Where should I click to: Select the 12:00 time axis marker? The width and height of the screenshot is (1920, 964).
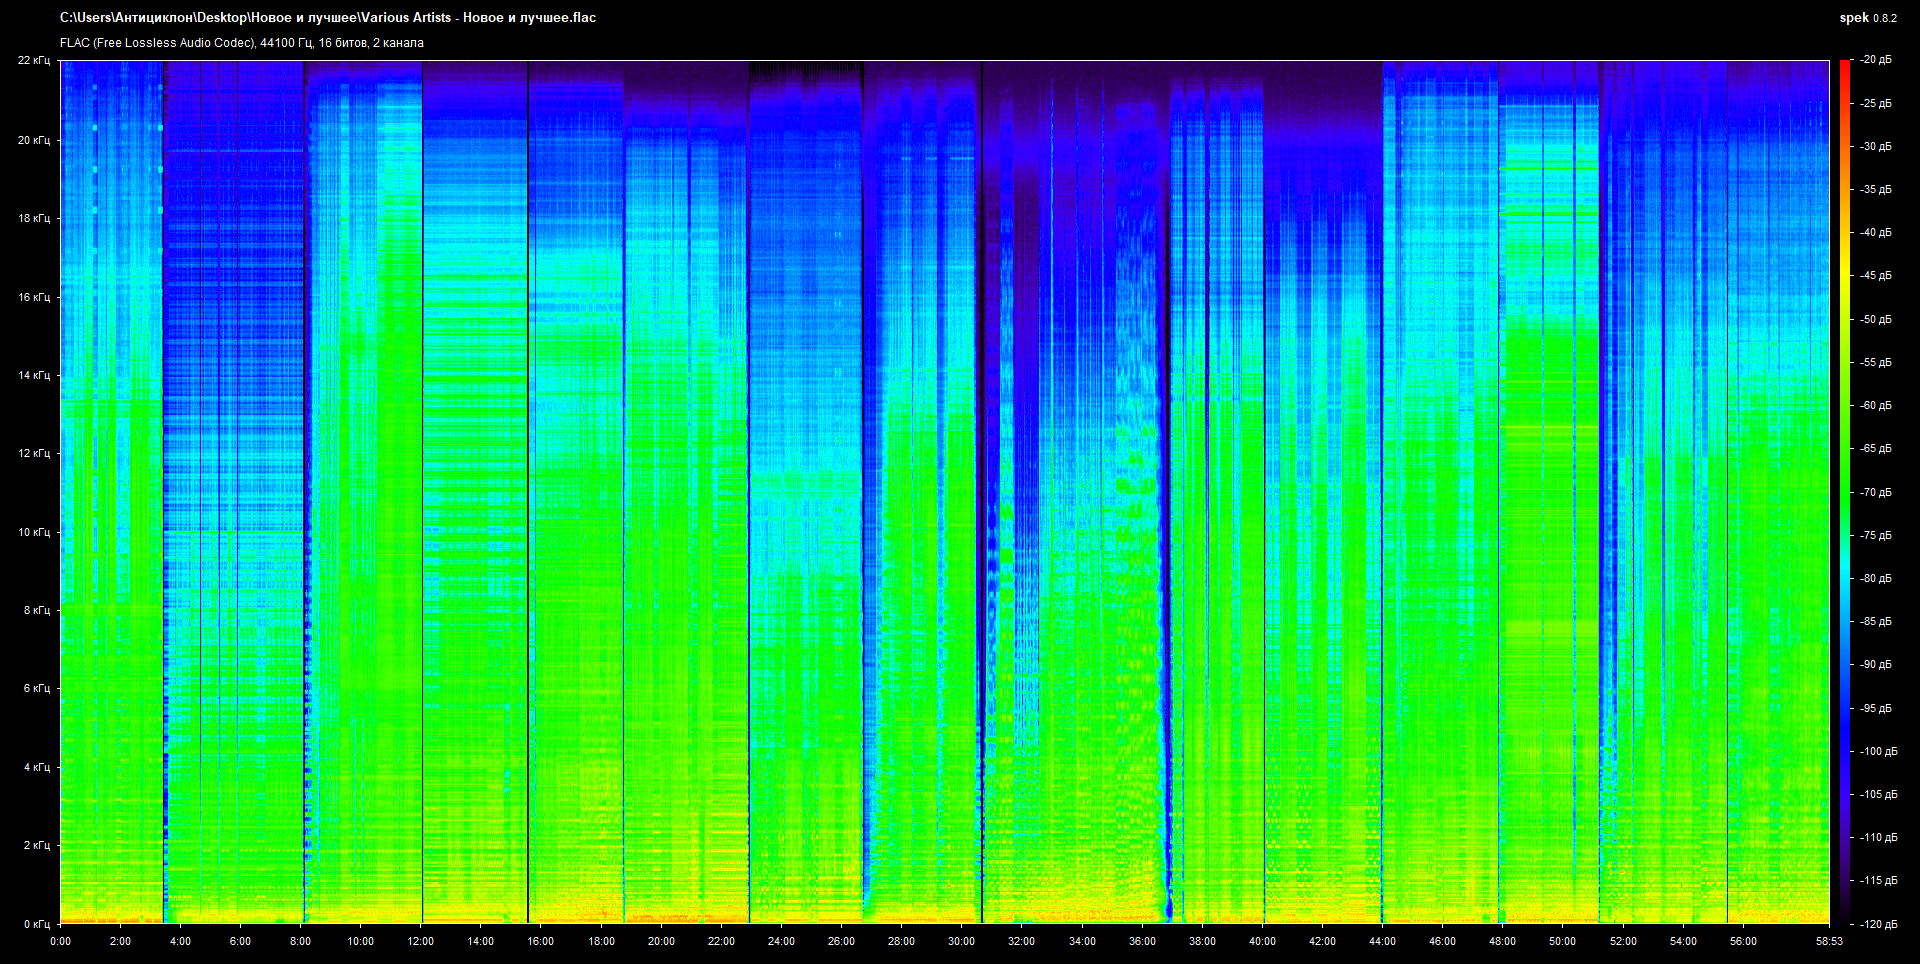point(421,941)
